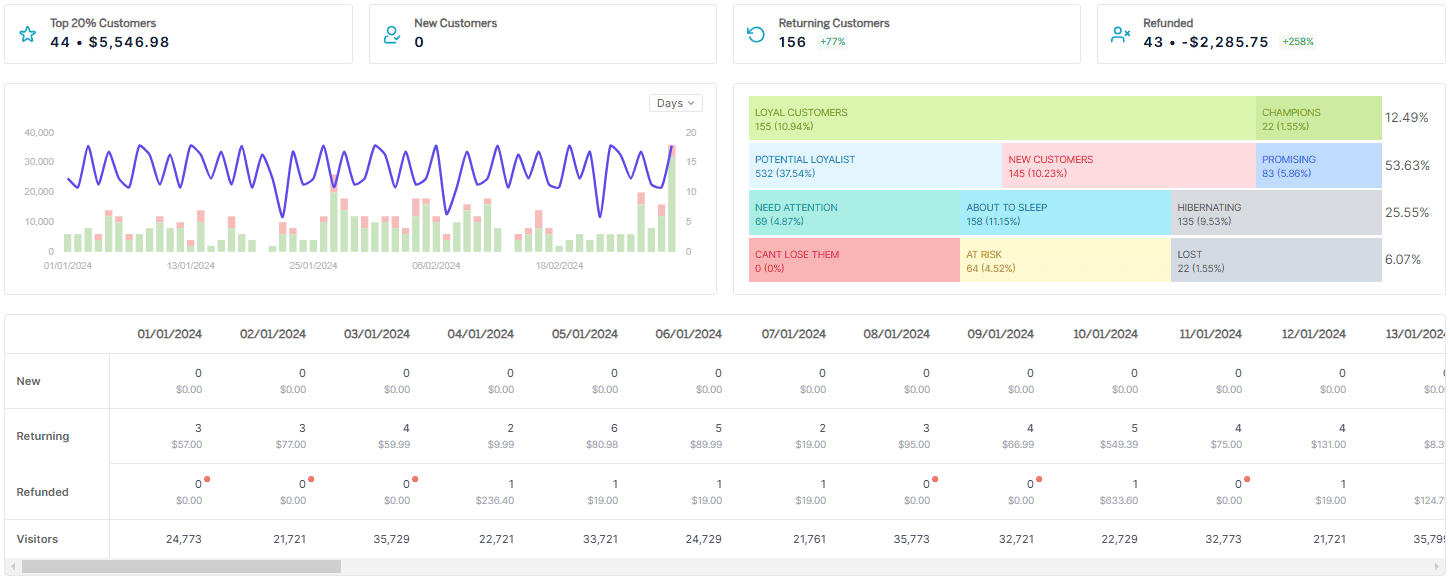Click the 06/02/2024 chart axis label
This screenshot has height=581, width=1450.
(x=436, y=266)
